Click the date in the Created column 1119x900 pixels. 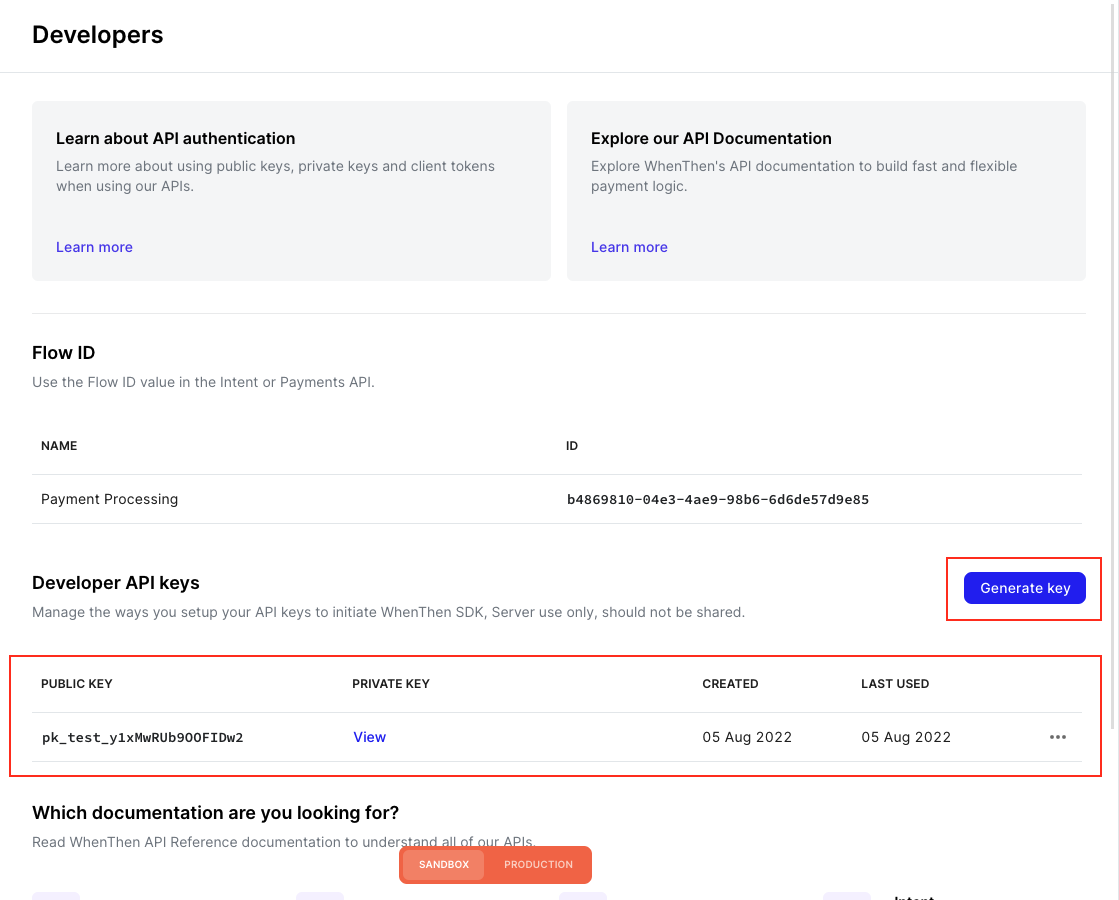point(747,737)
